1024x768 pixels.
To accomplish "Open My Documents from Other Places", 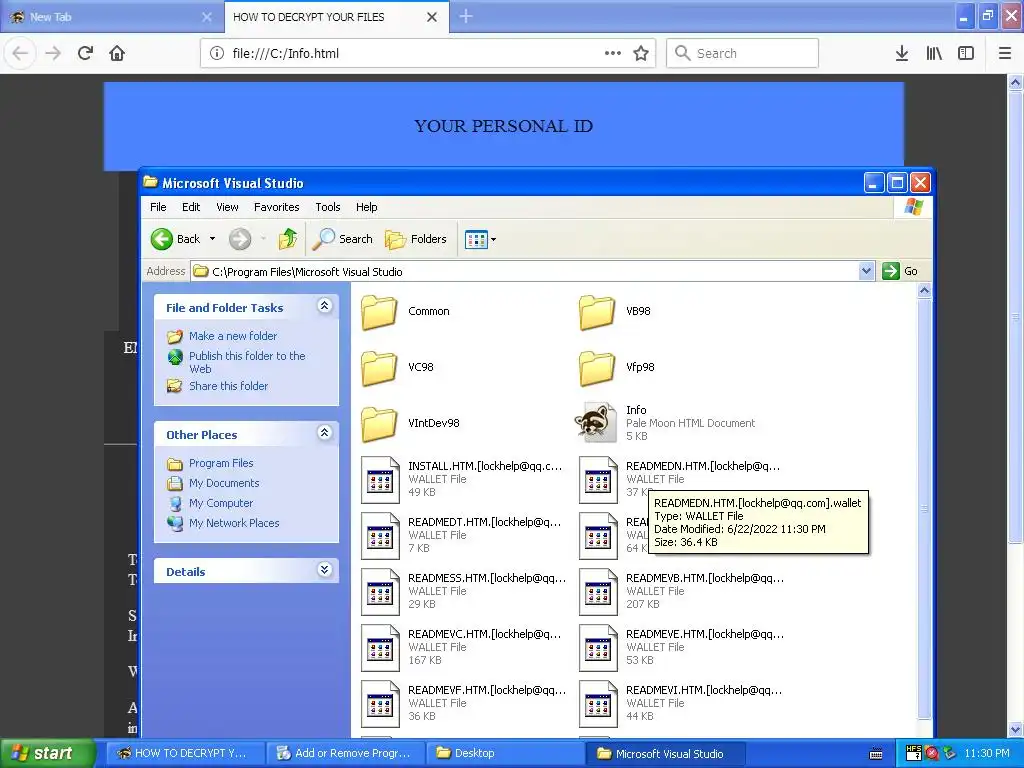I will pos(223,483).
